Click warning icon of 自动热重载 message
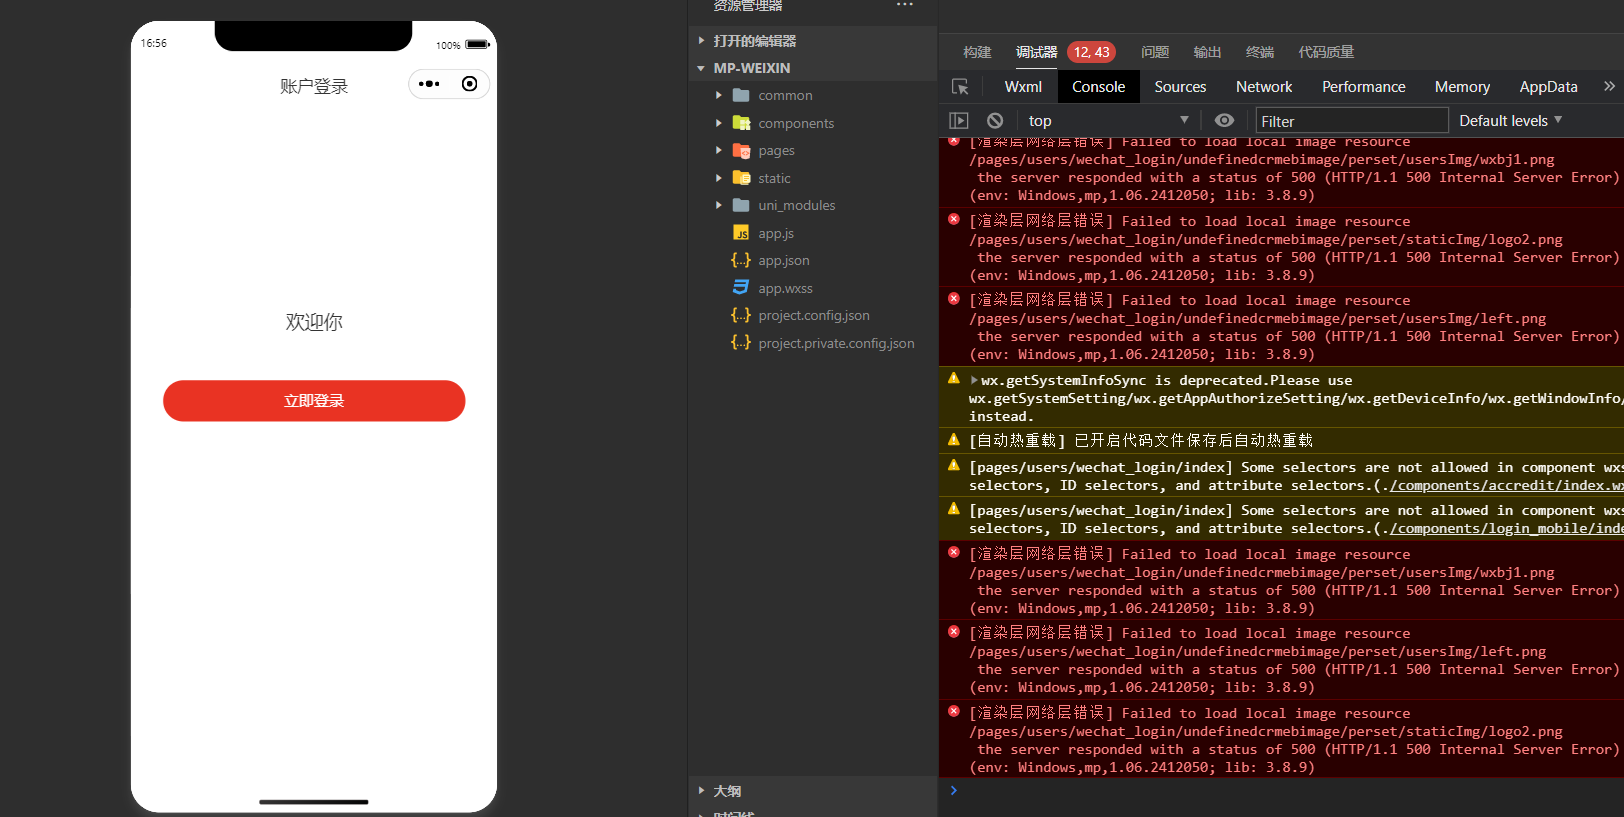This screenshot has width=1624, height=817. point(954,438)
